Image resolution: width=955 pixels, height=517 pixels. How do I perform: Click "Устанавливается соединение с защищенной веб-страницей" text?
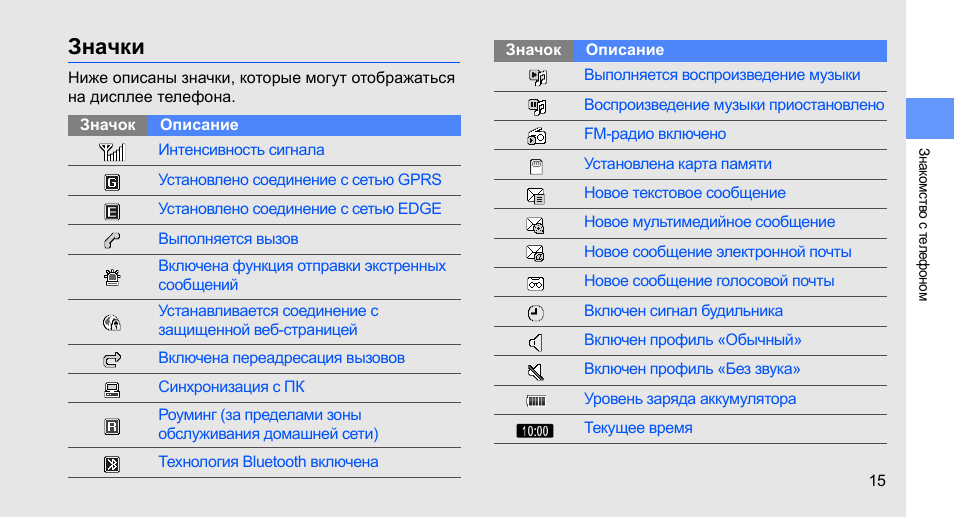pos(269,320)
